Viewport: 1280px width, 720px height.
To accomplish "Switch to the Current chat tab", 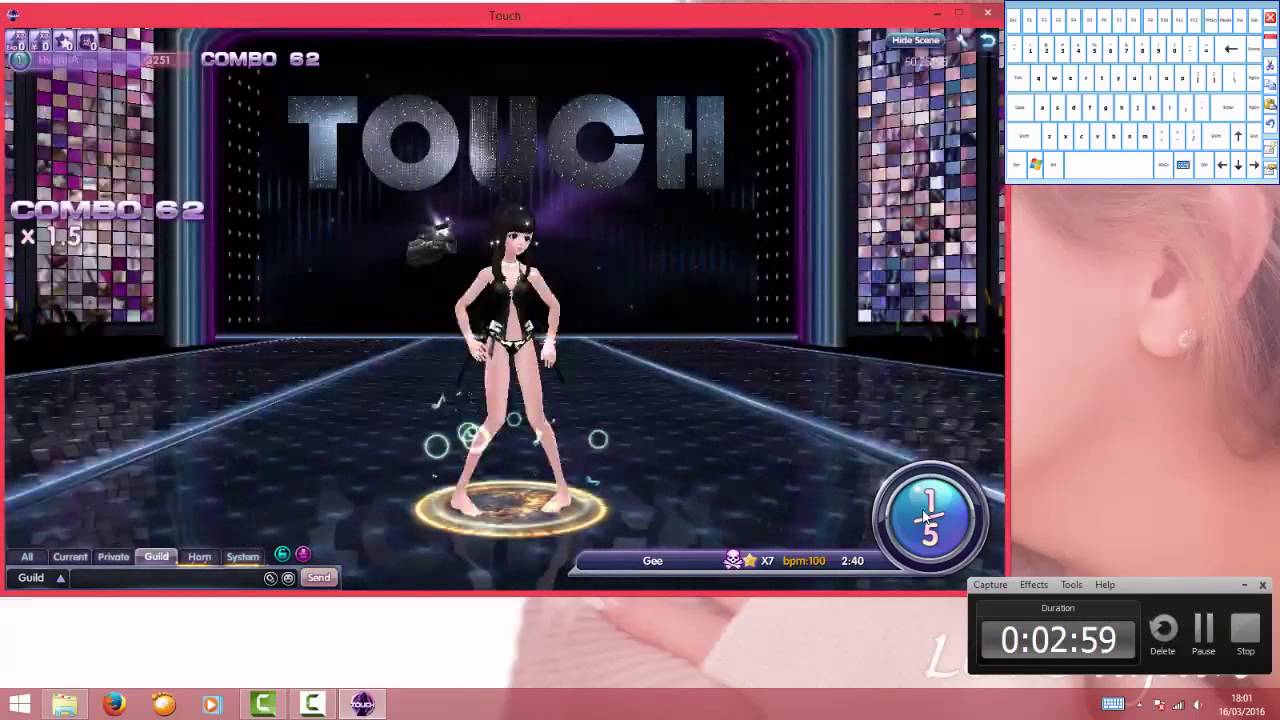I will click(x=70, y=557).
